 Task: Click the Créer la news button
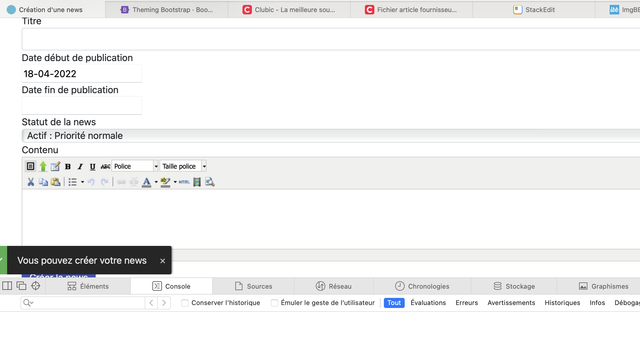[58, 277]
